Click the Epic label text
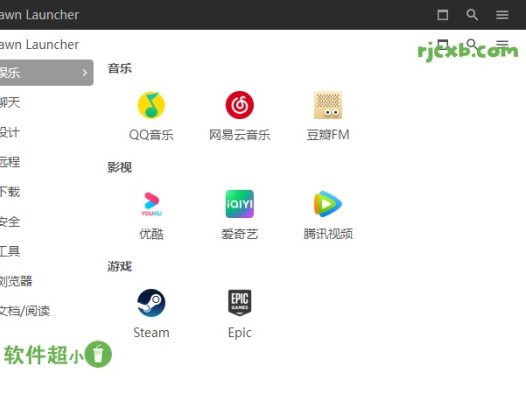 [240, 333]
